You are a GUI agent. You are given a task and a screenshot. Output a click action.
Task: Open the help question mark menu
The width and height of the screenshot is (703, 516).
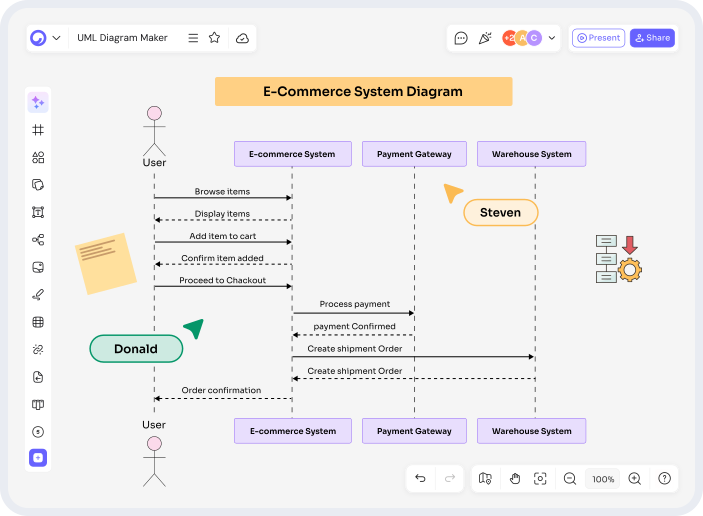coord(664,479)
